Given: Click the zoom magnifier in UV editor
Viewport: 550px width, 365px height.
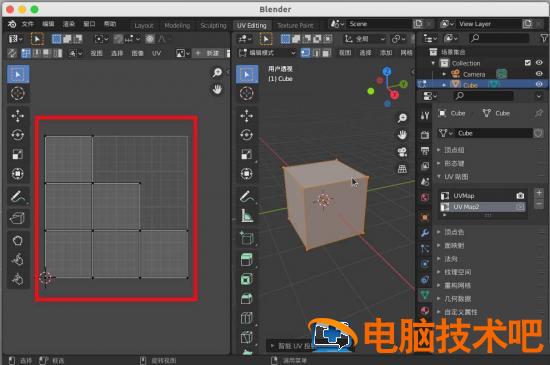Looking at the screenshot, I should tap(217, 73).
